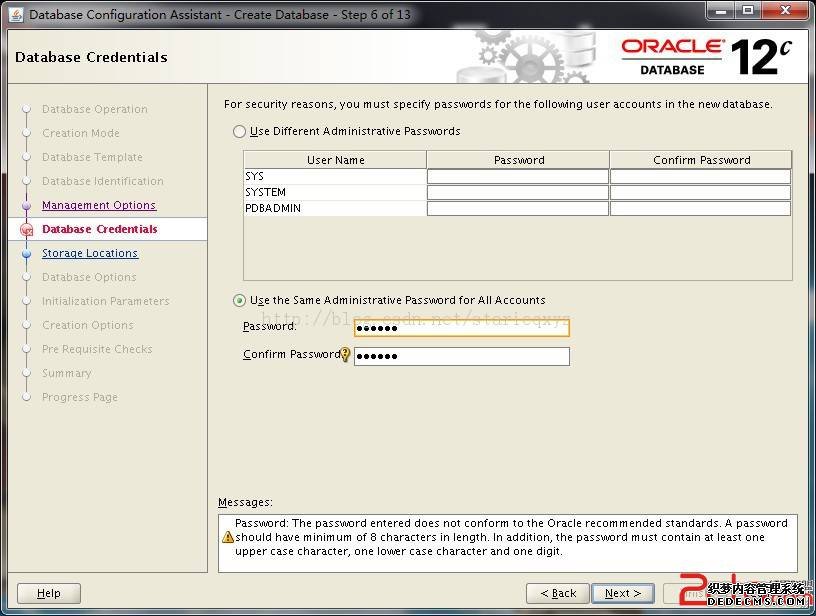The image size is (816, 616).
Task: Click the SYS password cell
Action: [x=517, y=176]
